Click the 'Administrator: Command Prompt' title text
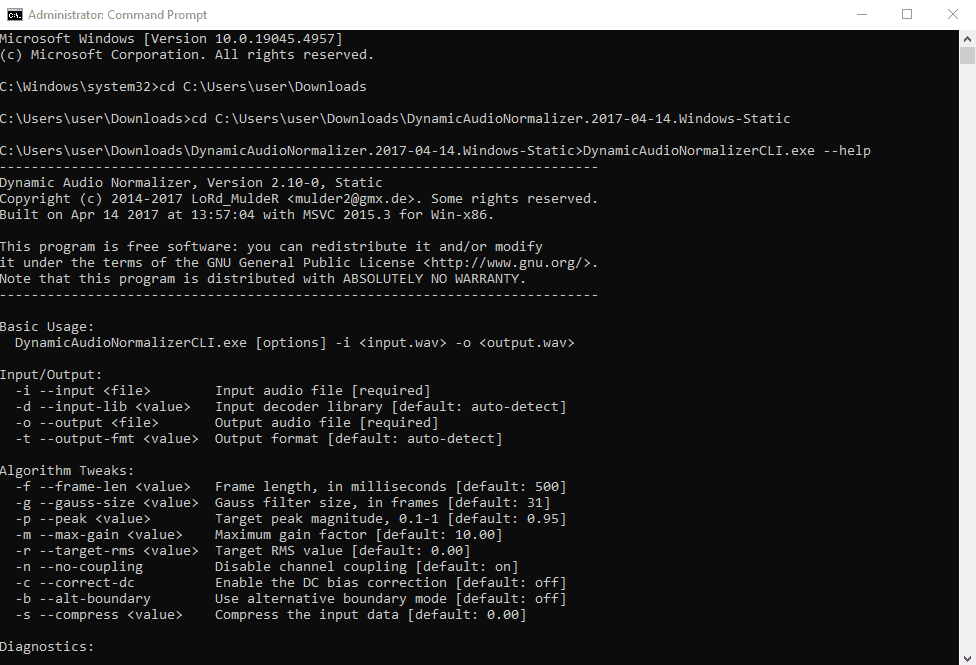Image resolution: width=976 pixels, height=665 pixels. tap(118, 15)
